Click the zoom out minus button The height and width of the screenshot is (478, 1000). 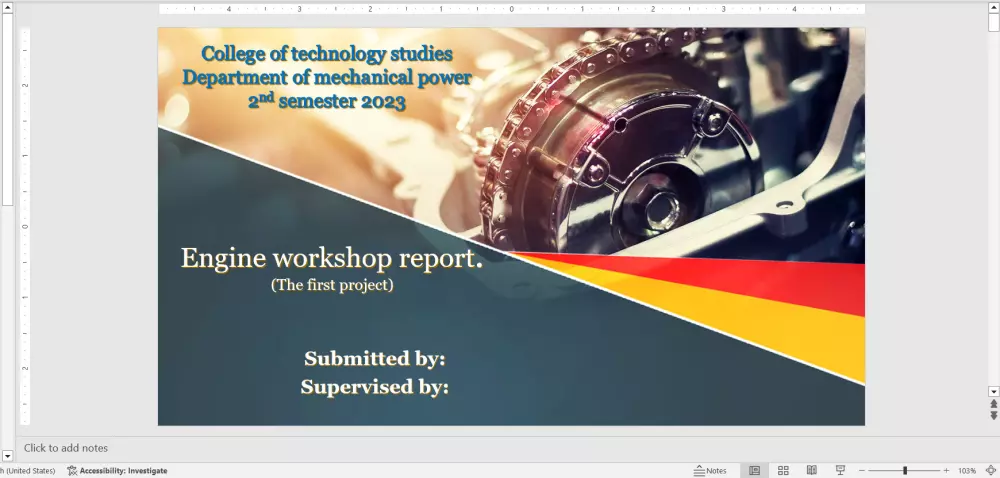click(x=861, y=470)
